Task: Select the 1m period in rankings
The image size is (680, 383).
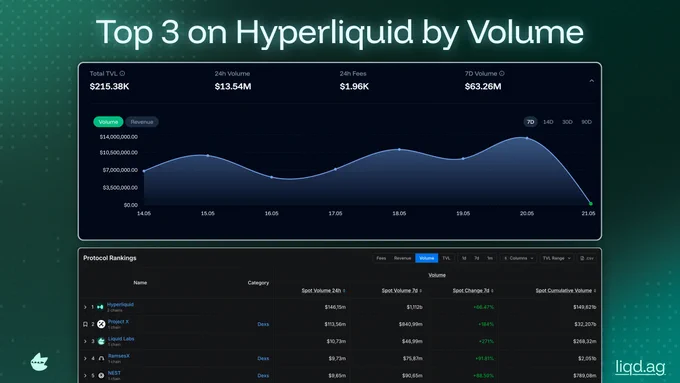Action: coord(490,258)
